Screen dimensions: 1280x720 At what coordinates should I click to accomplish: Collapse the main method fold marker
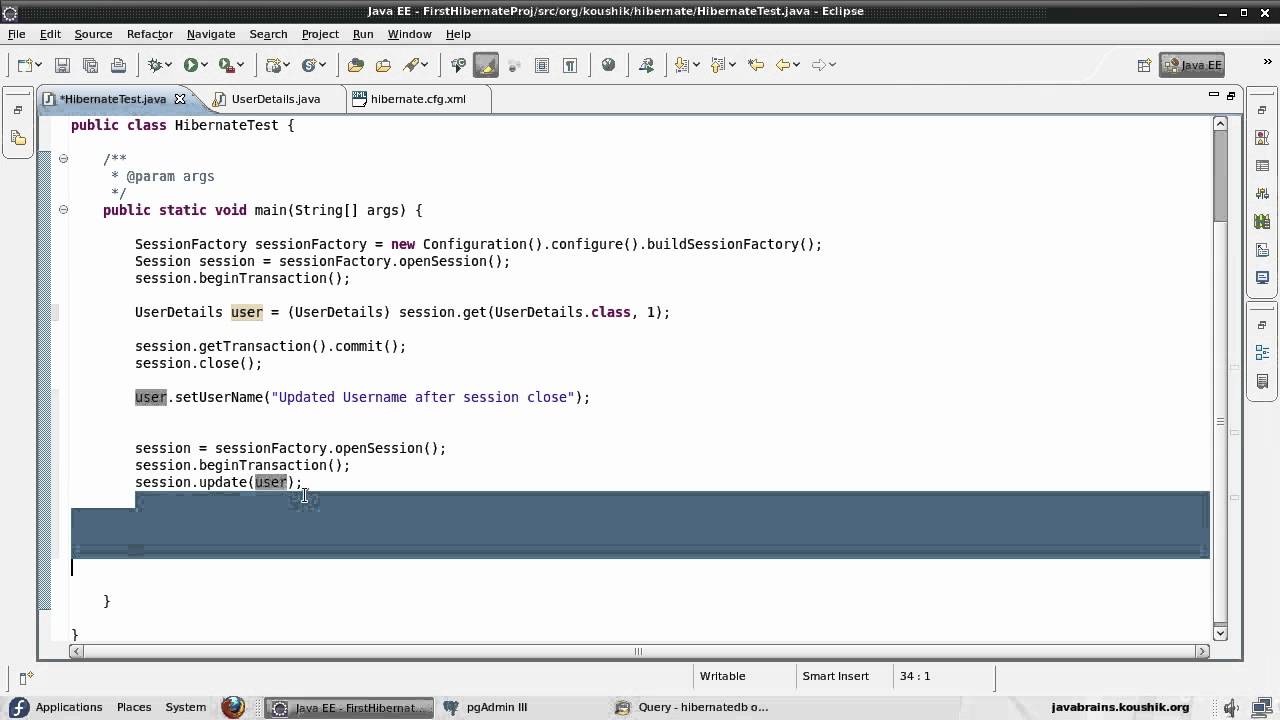pyautogui.click(x=63, y=210)
